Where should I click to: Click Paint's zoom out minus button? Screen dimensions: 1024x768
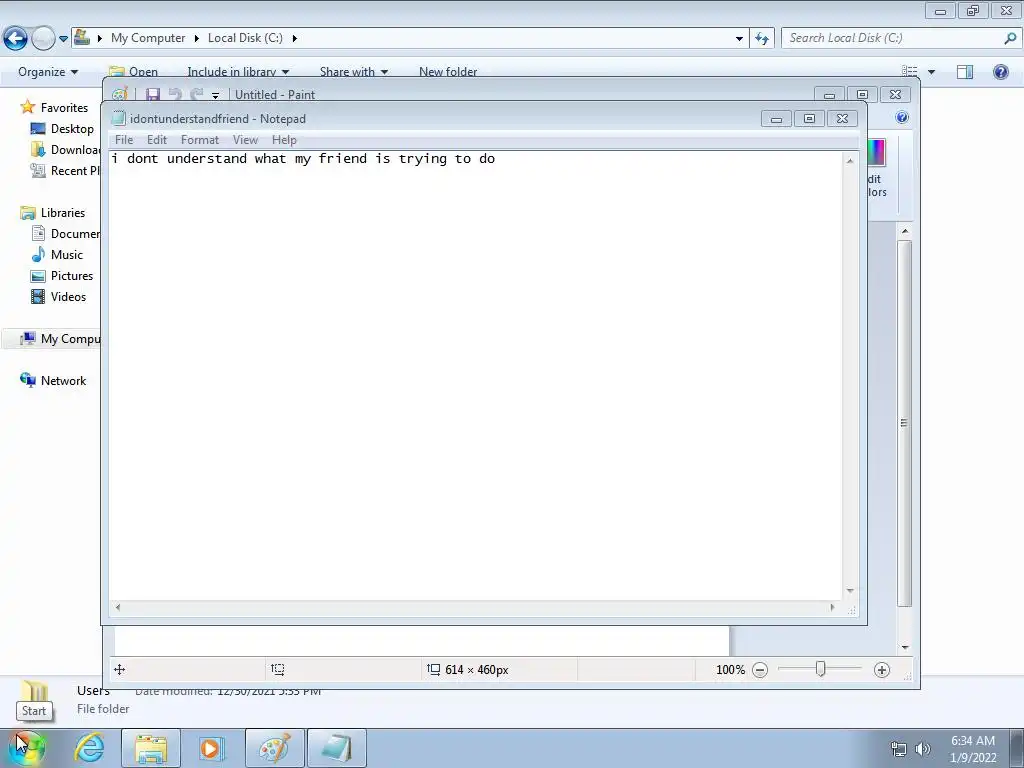(x=760, y=670)
